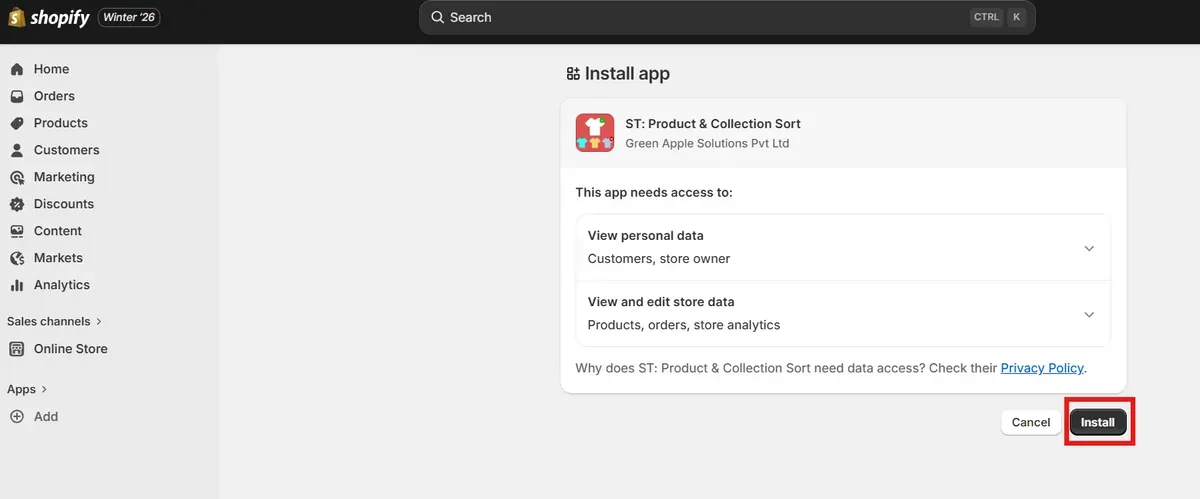Expand the Sales channels section
Viewport: 1200px width, 499px height.
[55, 321]
